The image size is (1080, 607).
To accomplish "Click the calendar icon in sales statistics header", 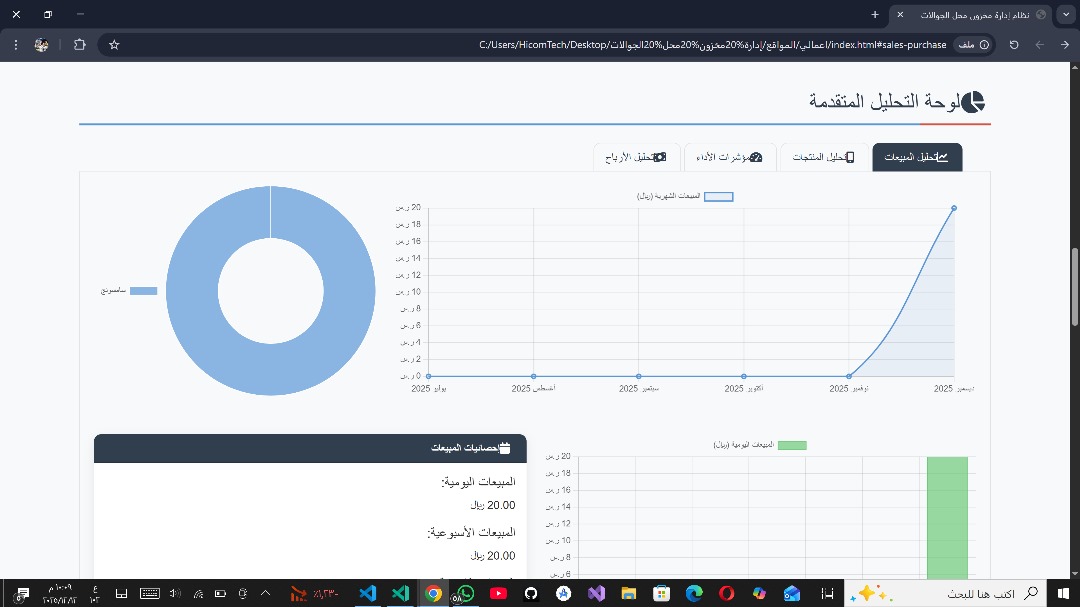I will (x=505, y=448).
